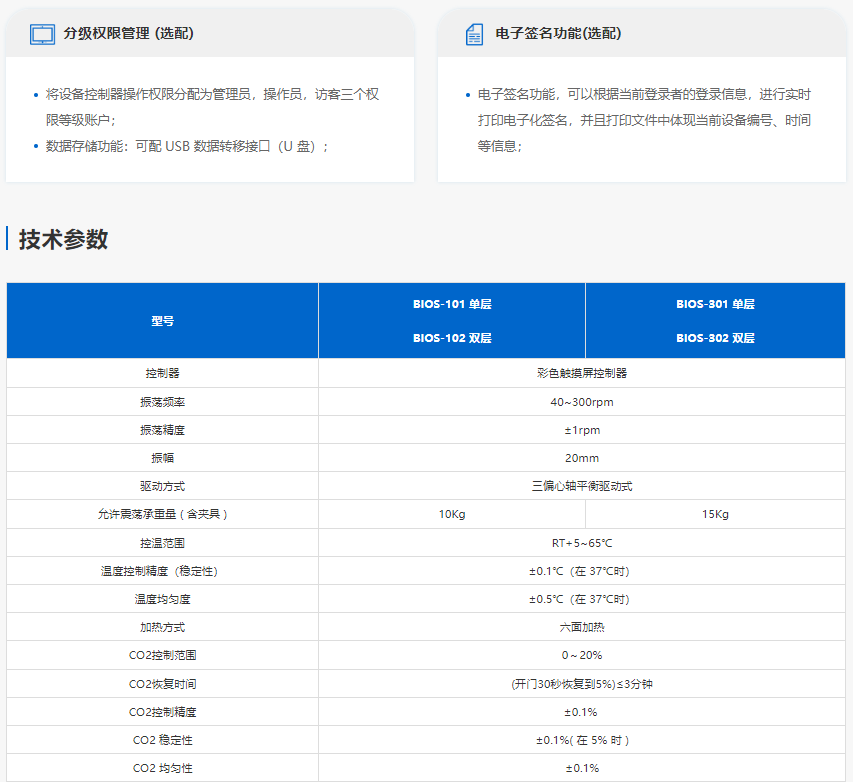Click the 型号 table header cell
This screenshot has width=853, height=782.
pos(162,321)
